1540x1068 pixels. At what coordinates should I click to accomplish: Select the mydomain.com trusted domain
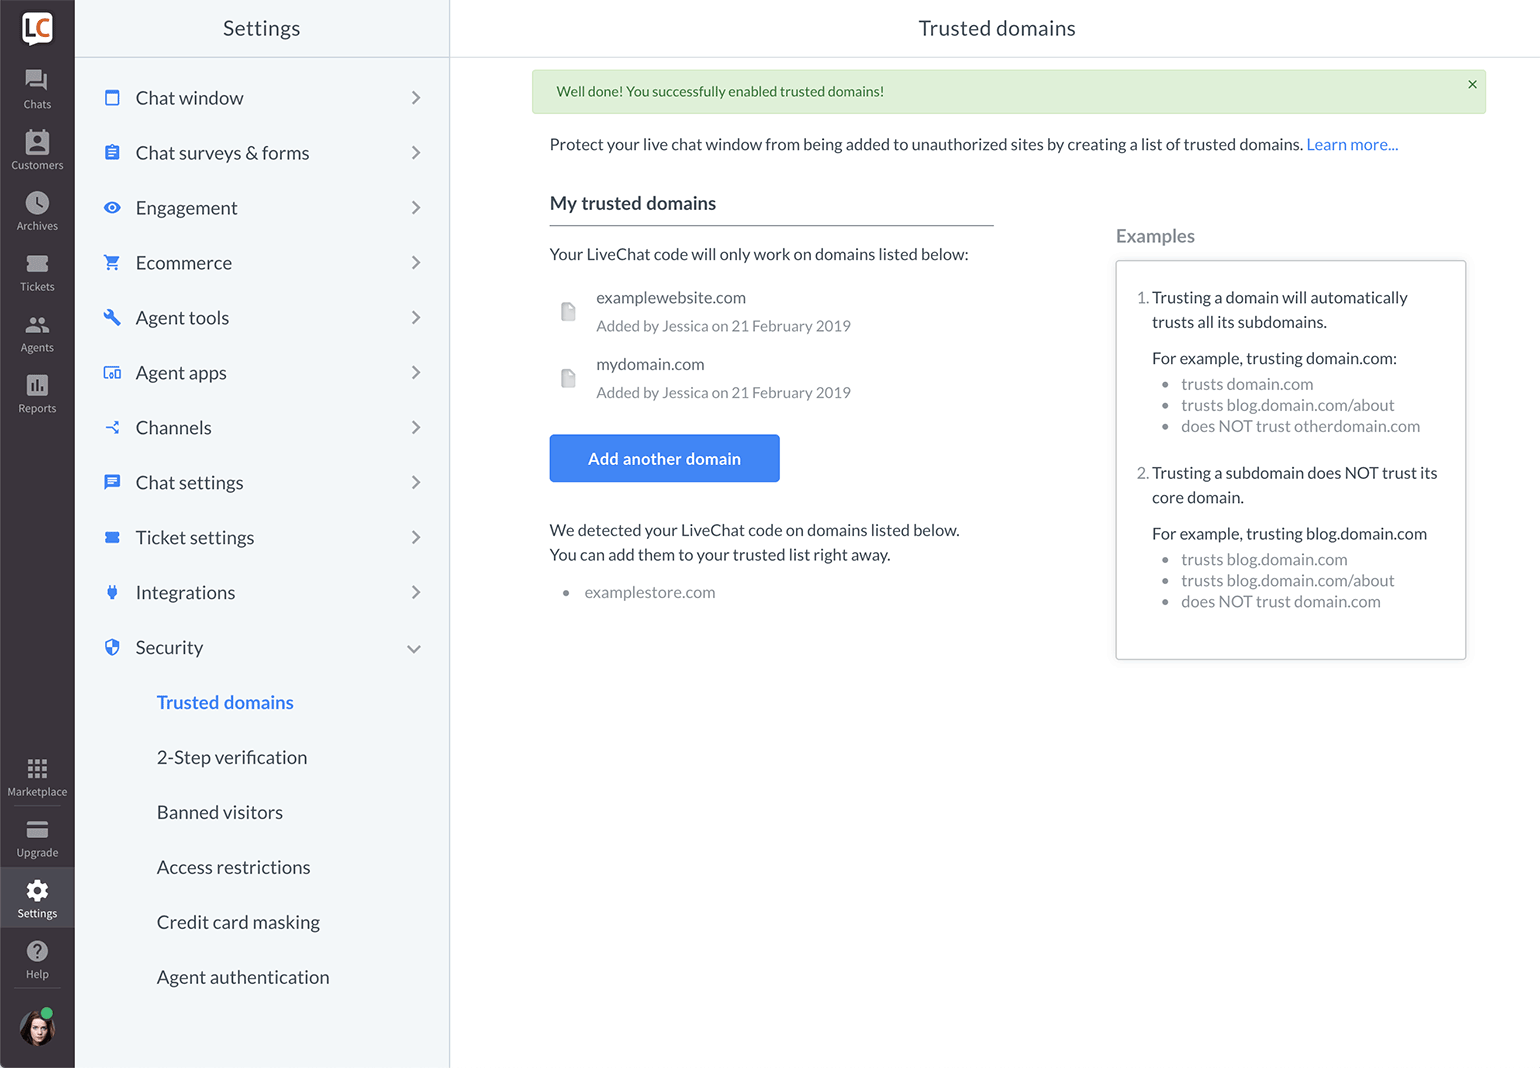(x=650, y=365)
